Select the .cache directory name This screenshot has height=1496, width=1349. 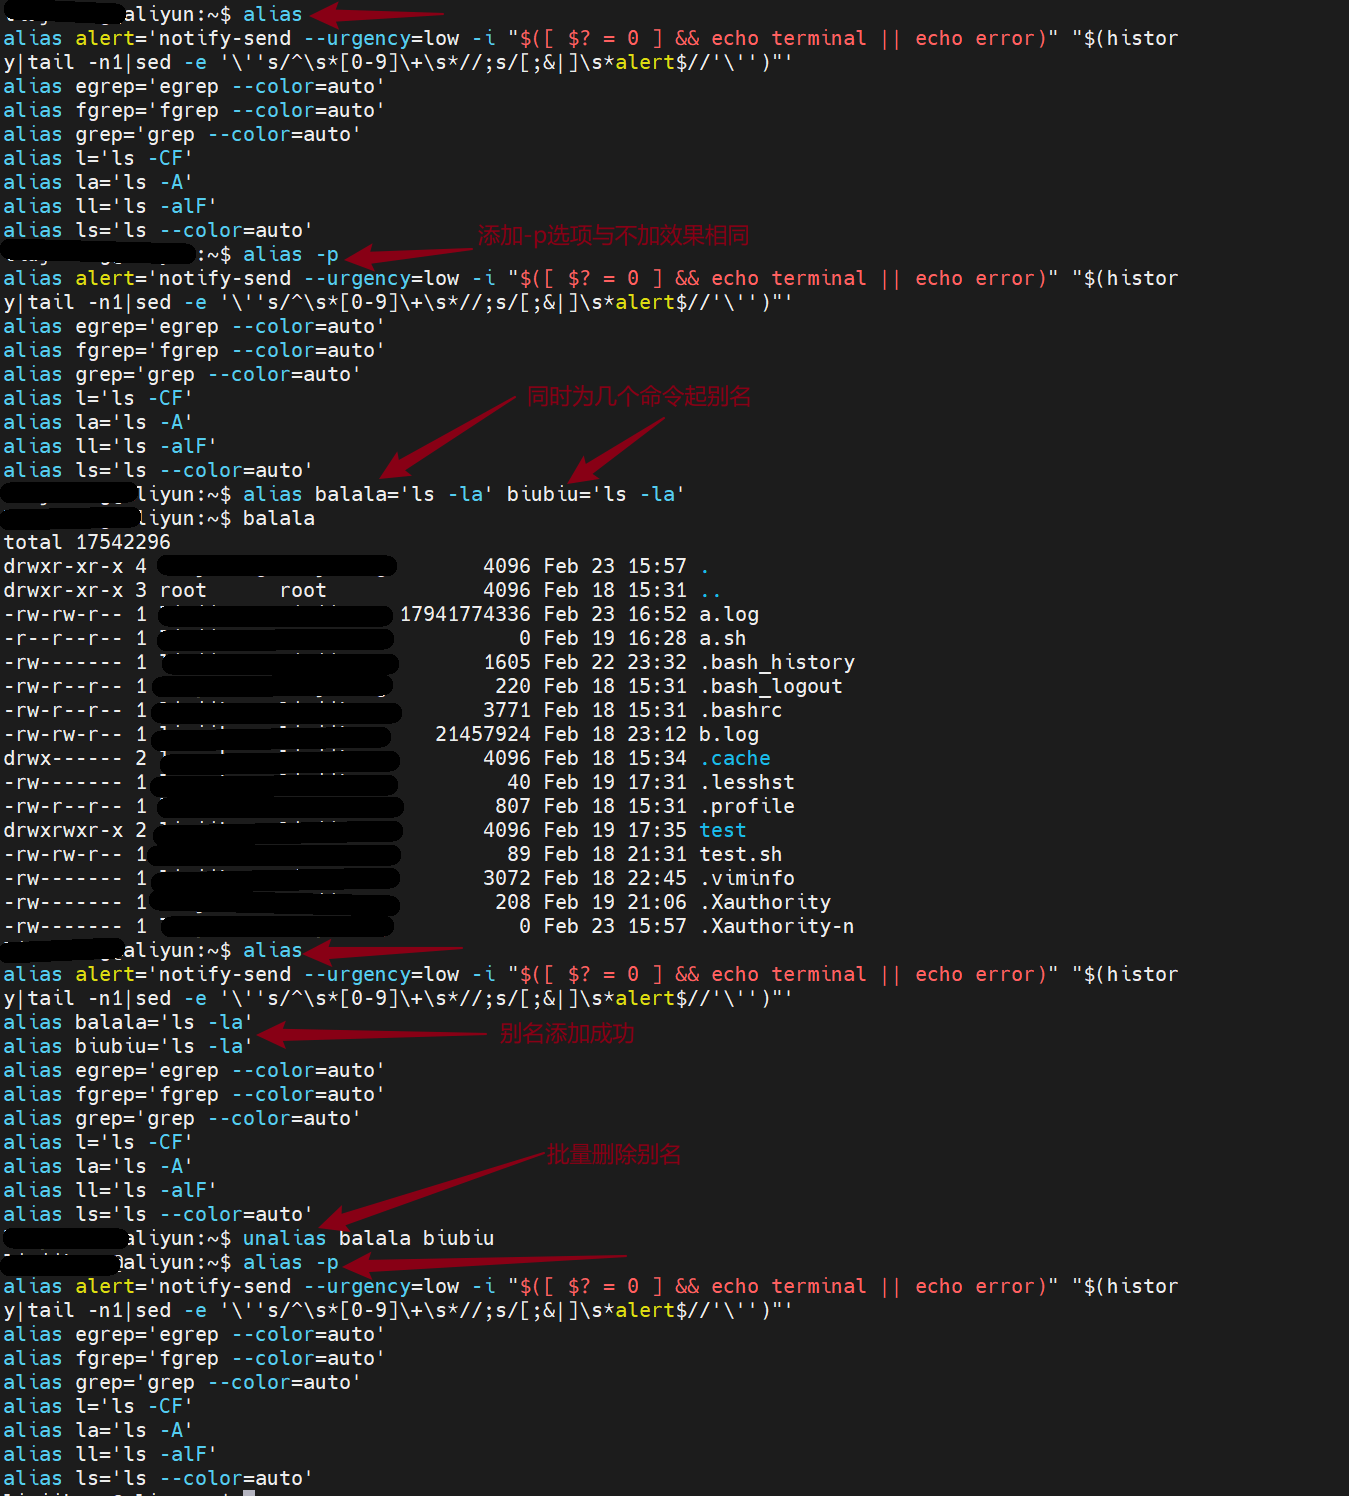pos(736,758)
